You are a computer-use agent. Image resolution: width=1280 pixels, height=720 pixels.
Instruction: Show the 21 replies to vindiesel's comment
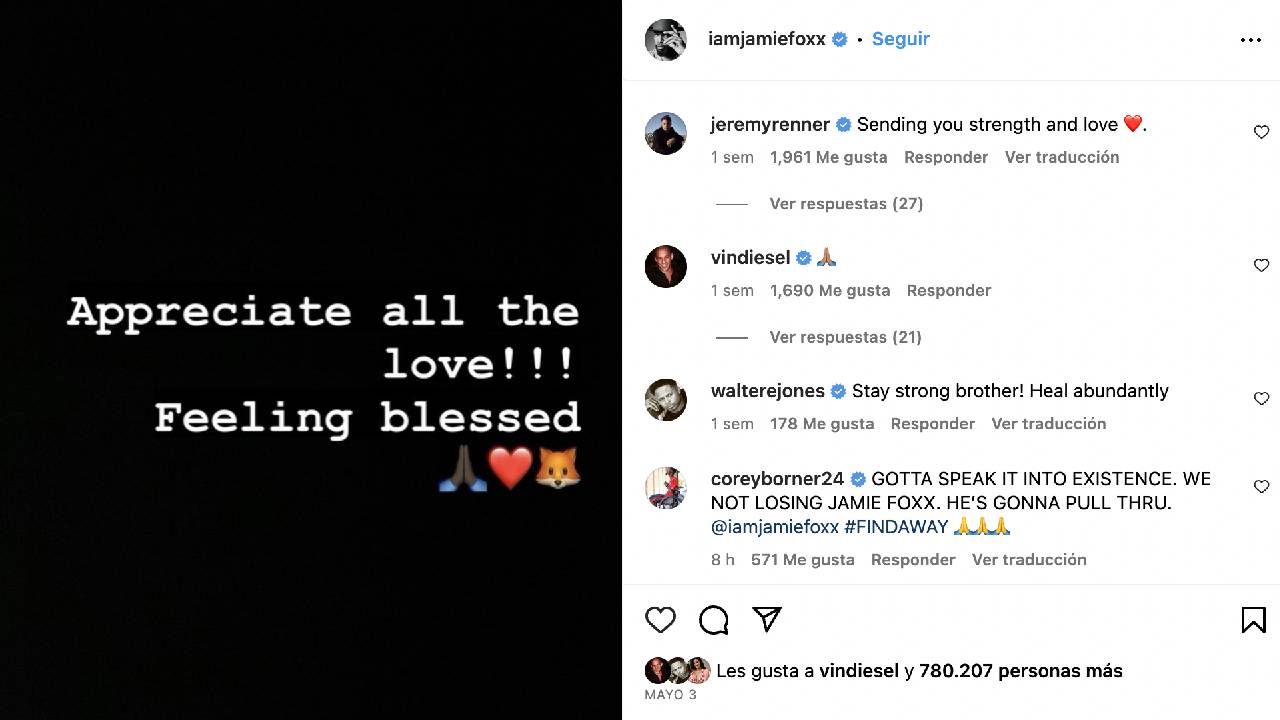click(845, 337)
